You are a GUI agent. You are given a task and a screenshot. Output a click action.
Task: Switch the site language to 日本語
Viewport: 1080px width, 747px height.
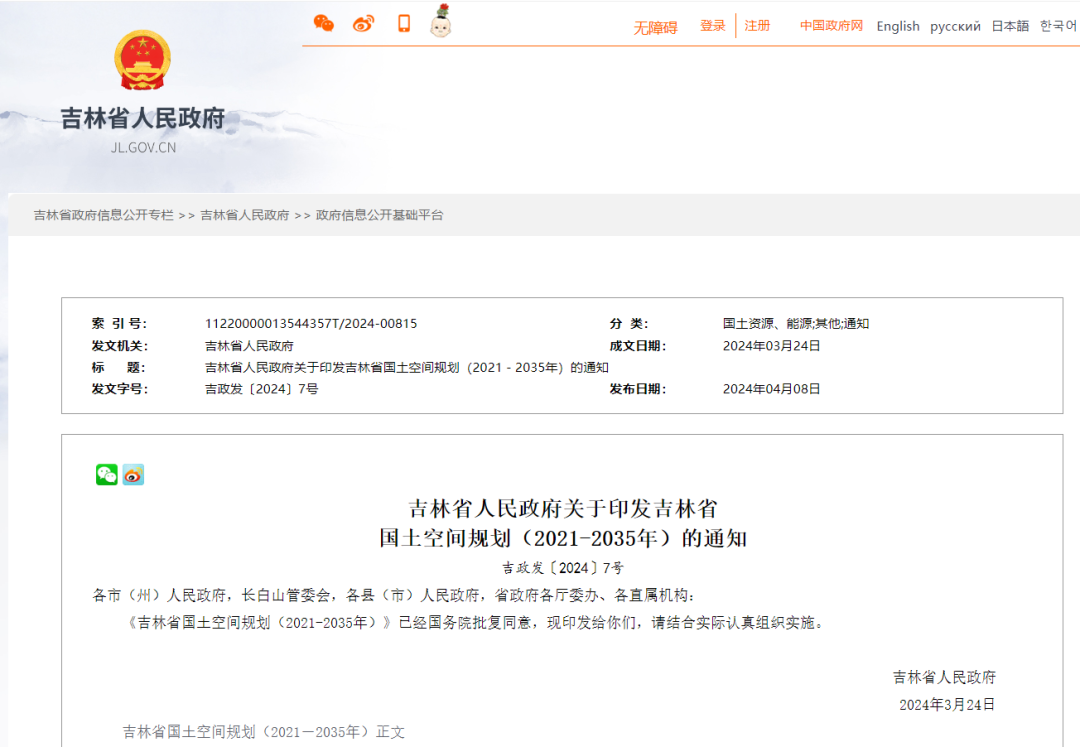(x=1014, y=26)
